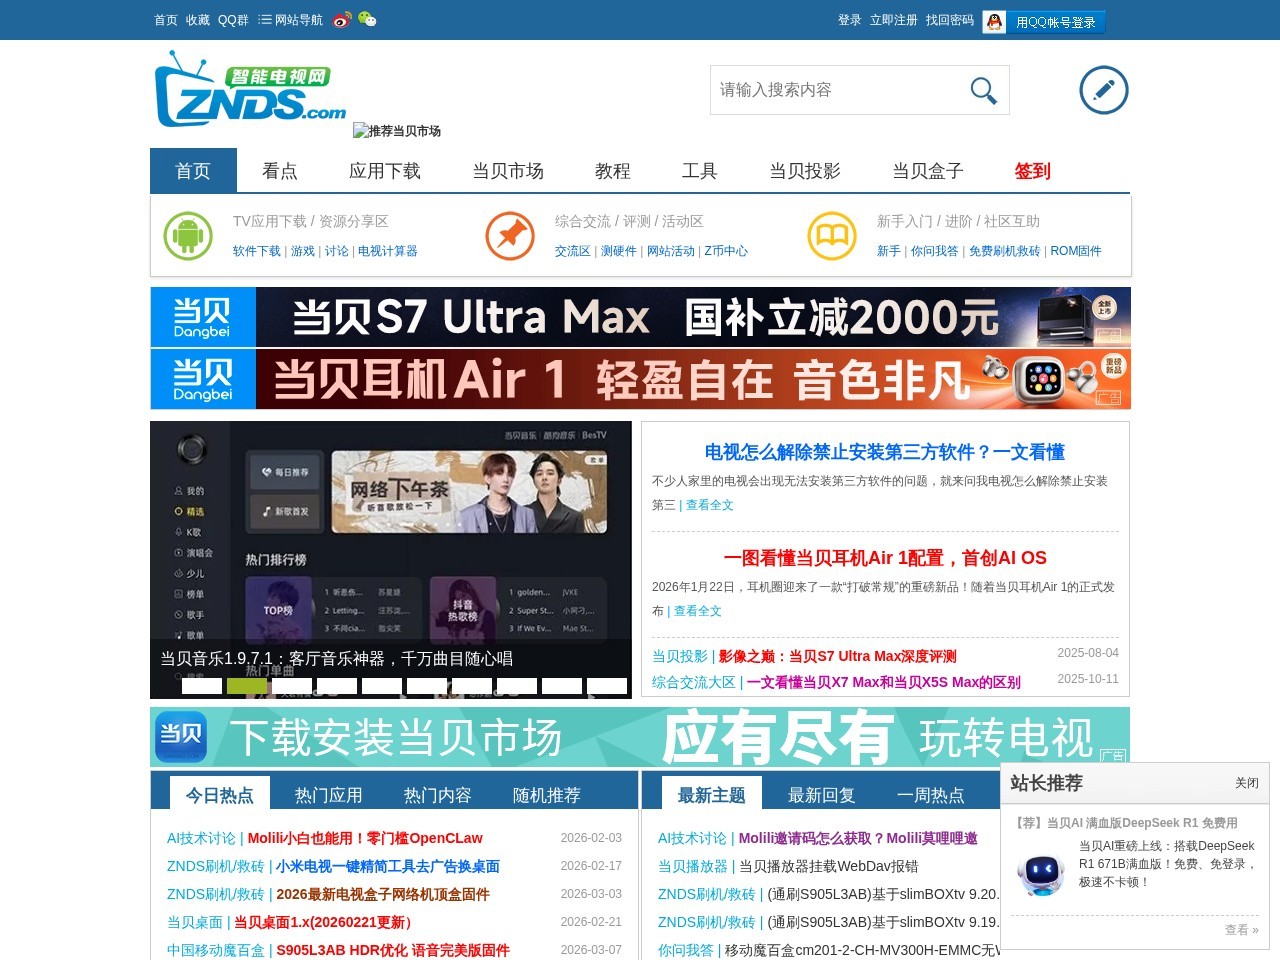Open the 教程 navigation menu
Screen dimensions: 1280x960
[612, 171]
